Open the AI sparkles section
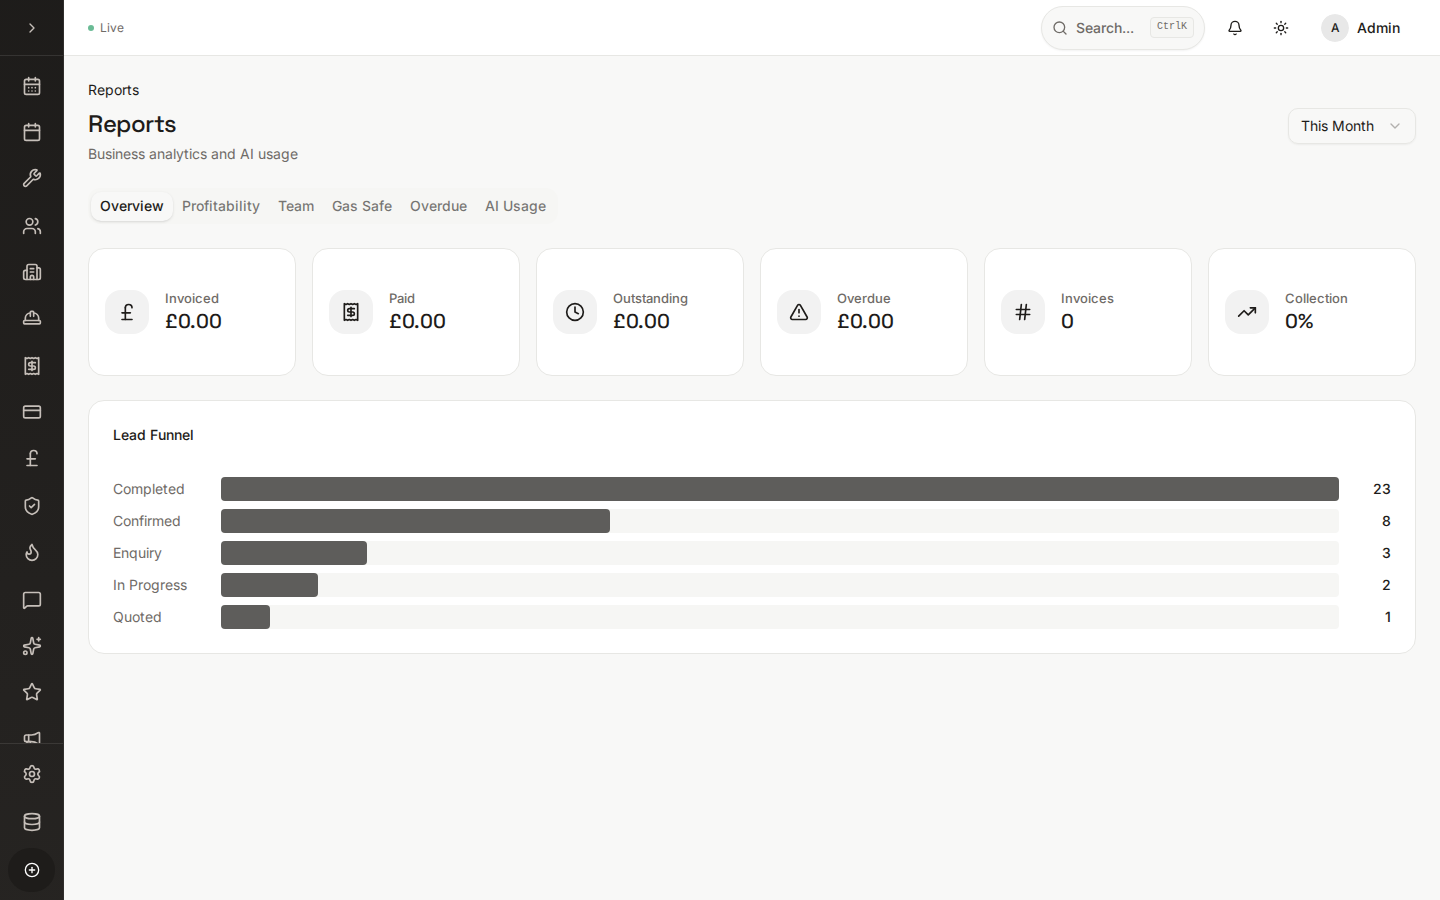Viewport: 1440px width, 900px height. pyautogui.click(x=31, y=646)
